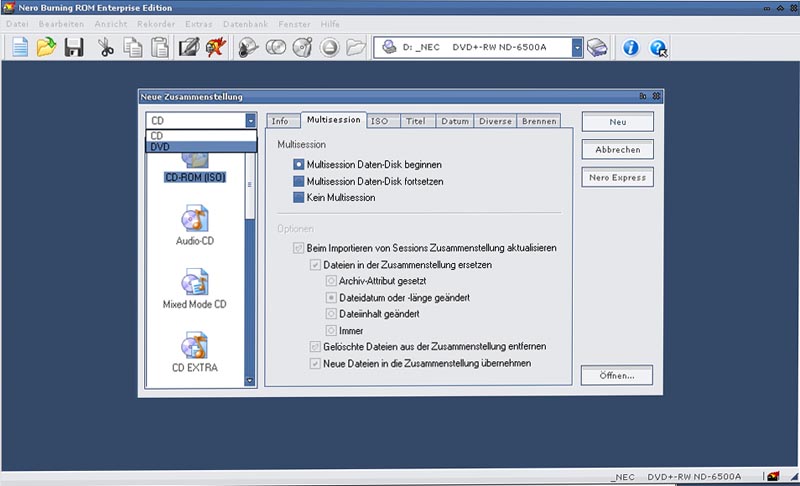Image resolution: width=800 pixels, height=486 pixels.
Task: Click the Paste clipboard icon
Action: pos(160,47)
